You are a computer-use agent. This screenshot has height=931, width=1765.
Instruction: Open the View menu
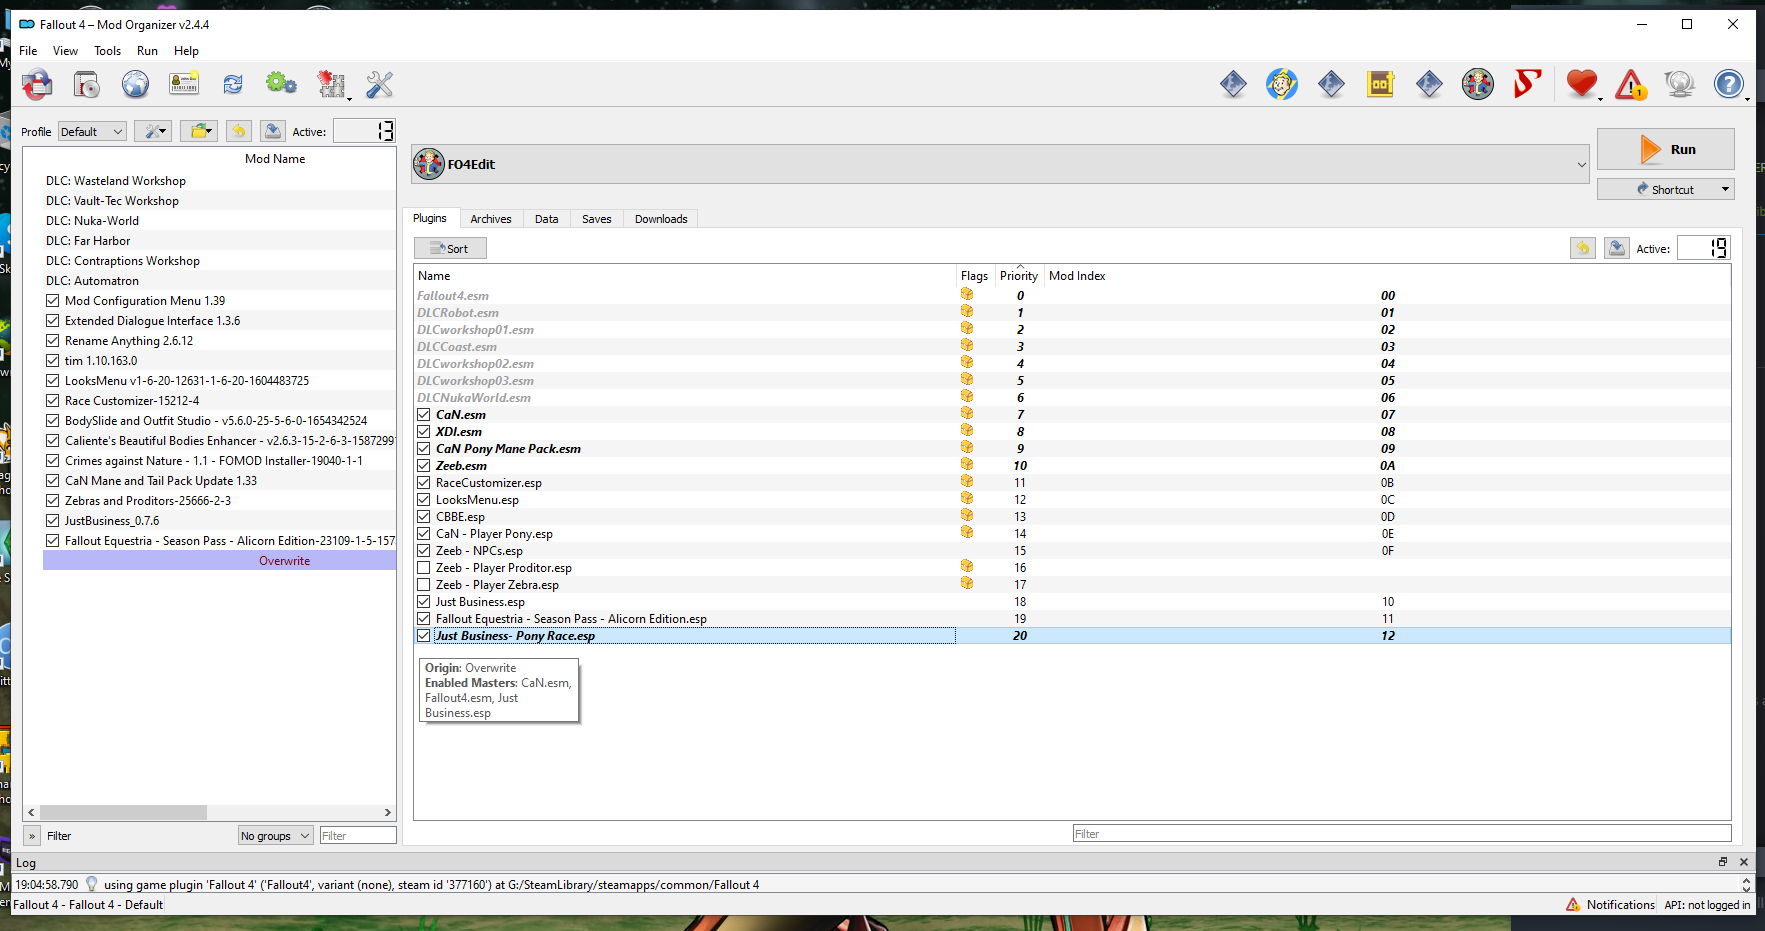point(65,51)
